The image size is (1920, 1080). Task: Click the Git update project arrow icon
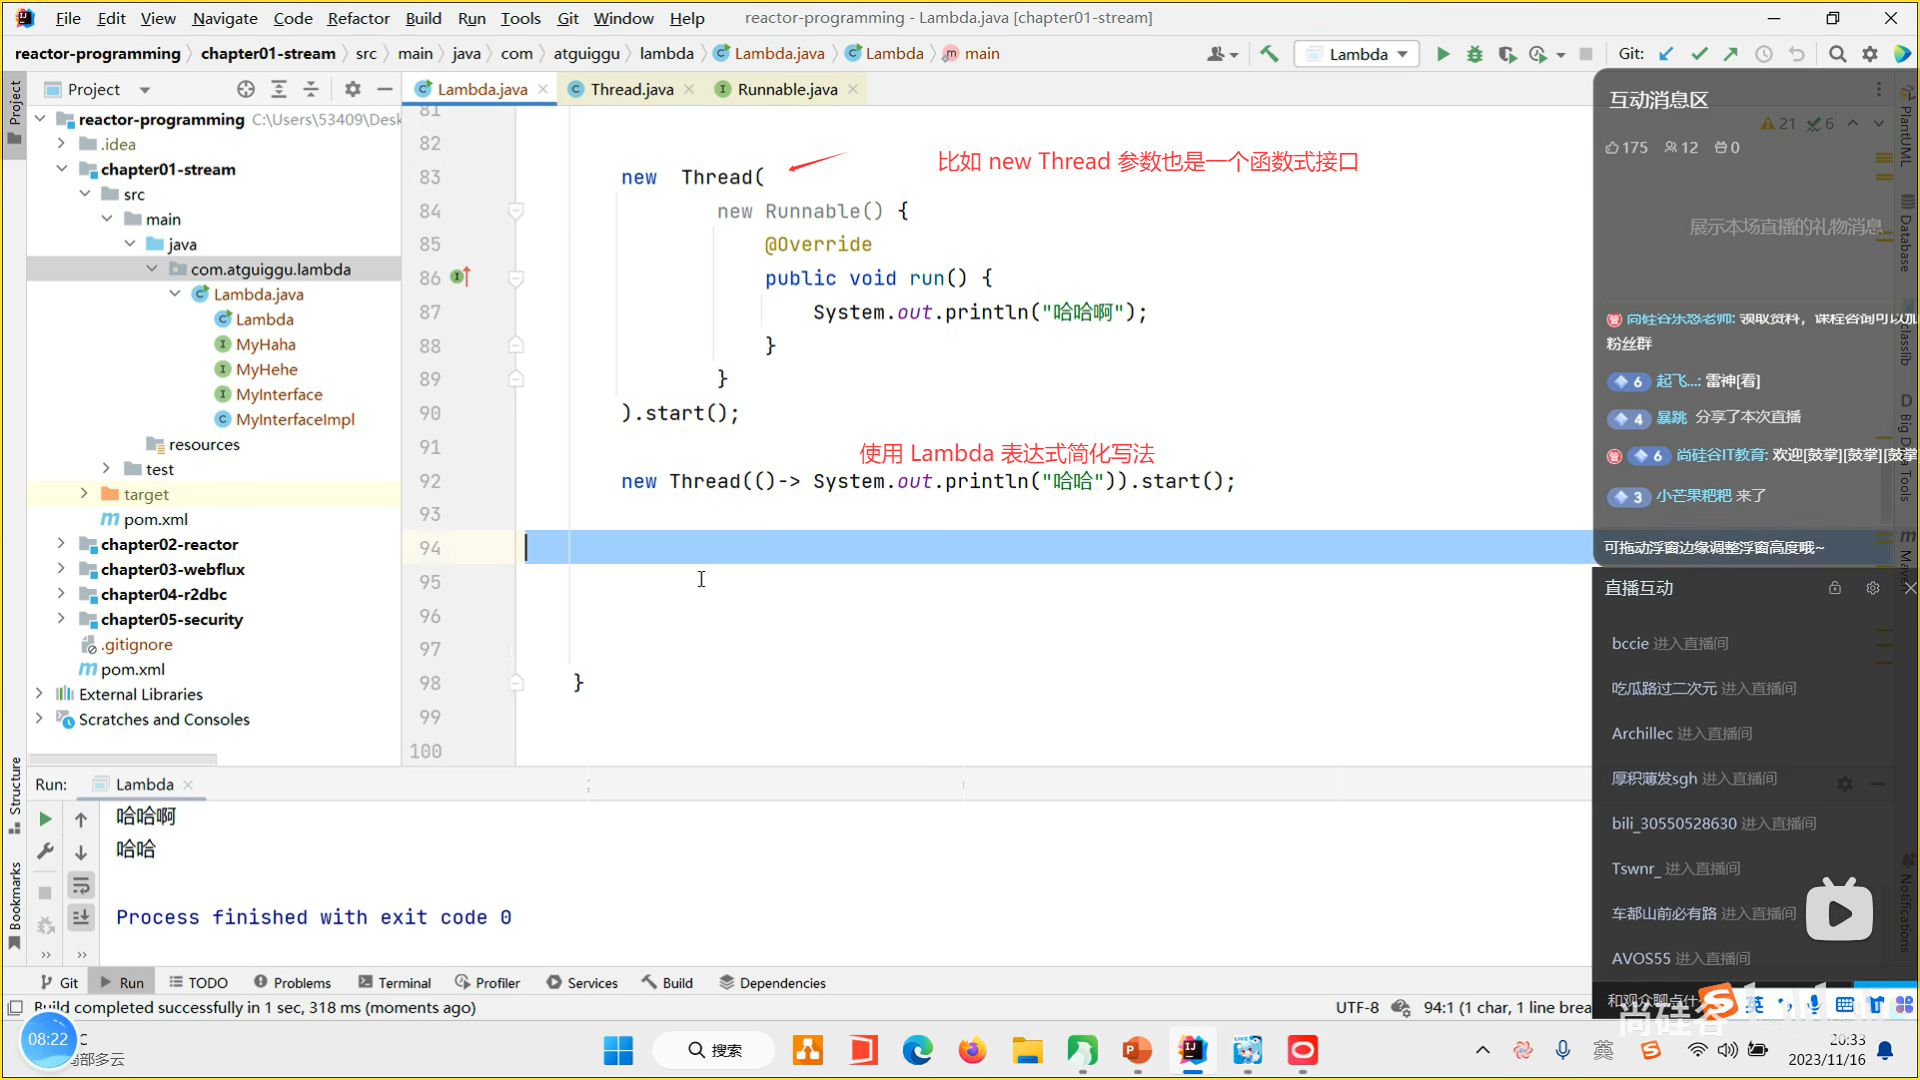[1666, 54]
